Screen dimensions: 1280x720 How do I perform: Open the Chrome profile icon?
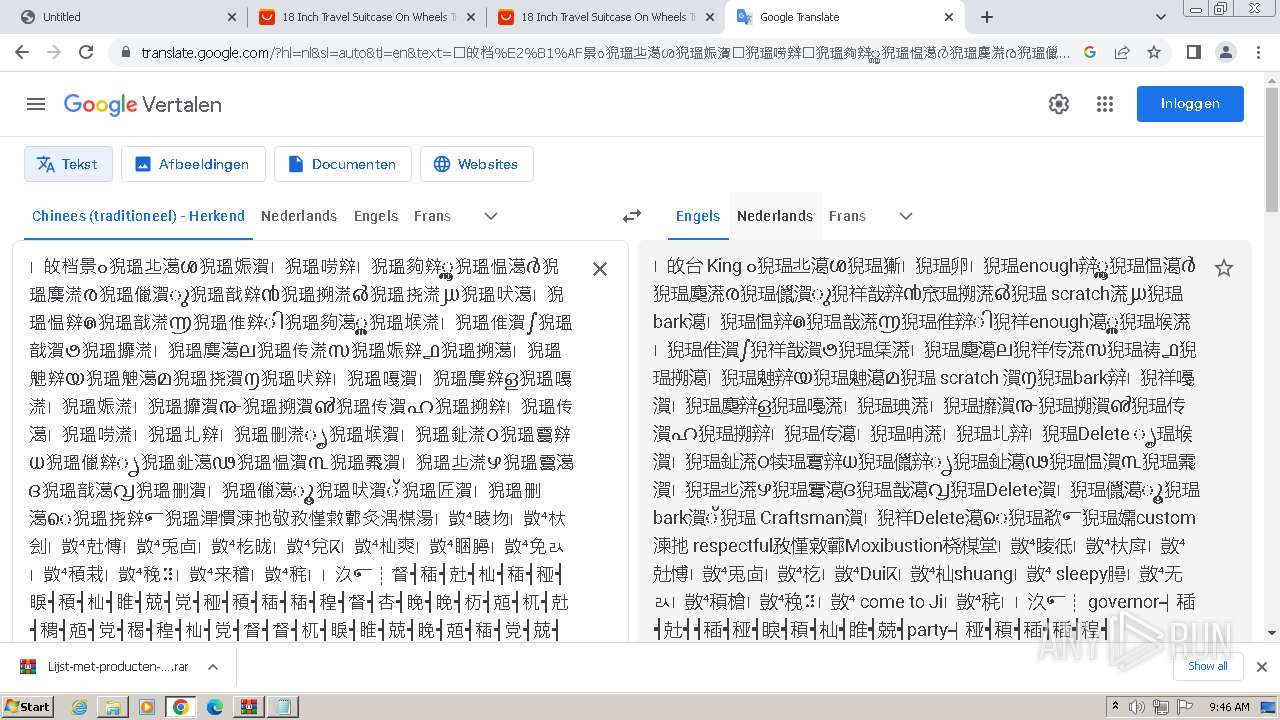pos(1226,52)
